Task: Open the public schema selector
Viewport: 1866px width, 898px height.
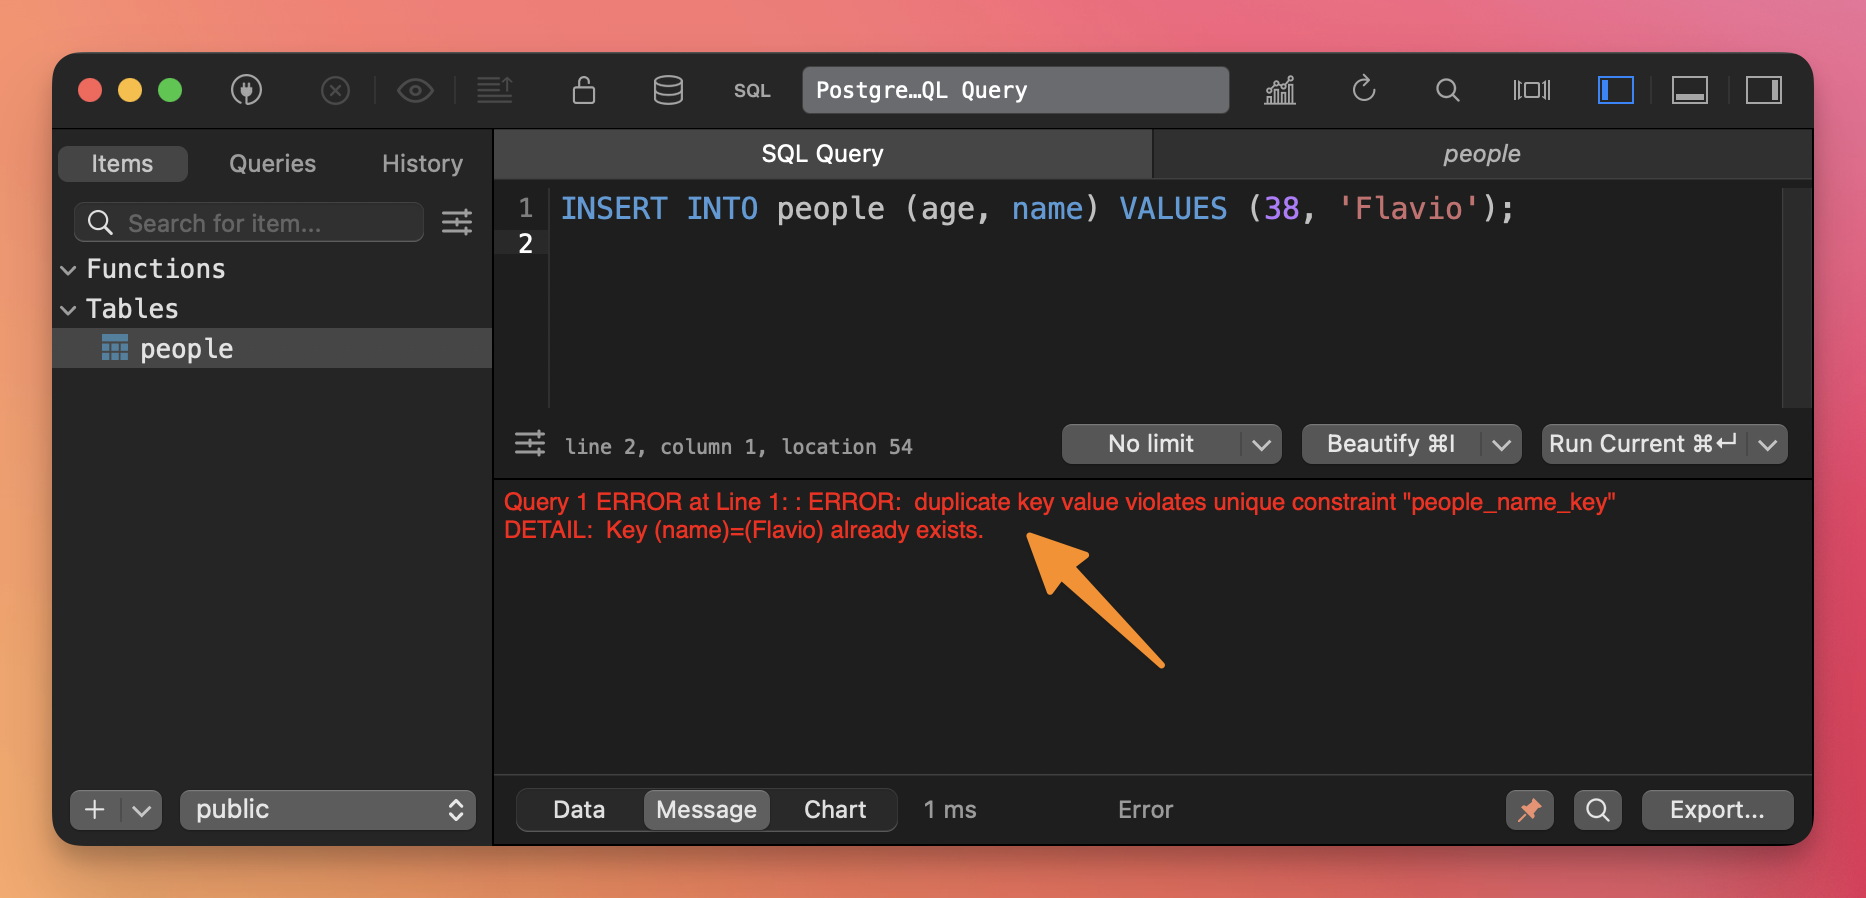Action: coord(328,810)
